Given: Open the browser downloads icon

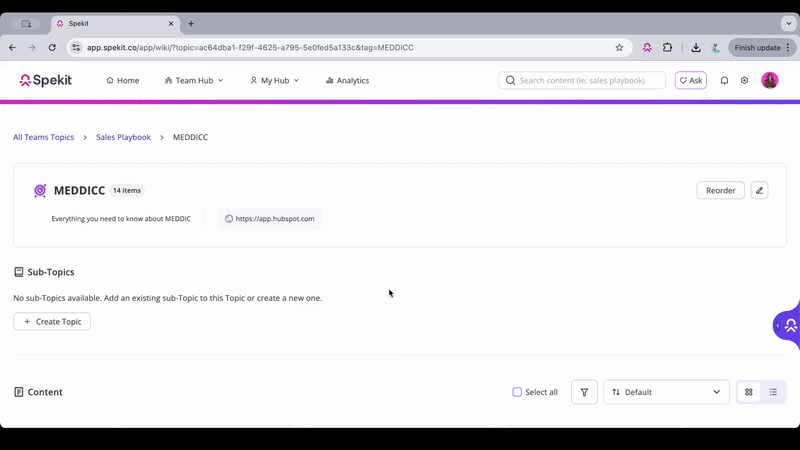Looking at the screenshot, I should click(x=696, y=47).
